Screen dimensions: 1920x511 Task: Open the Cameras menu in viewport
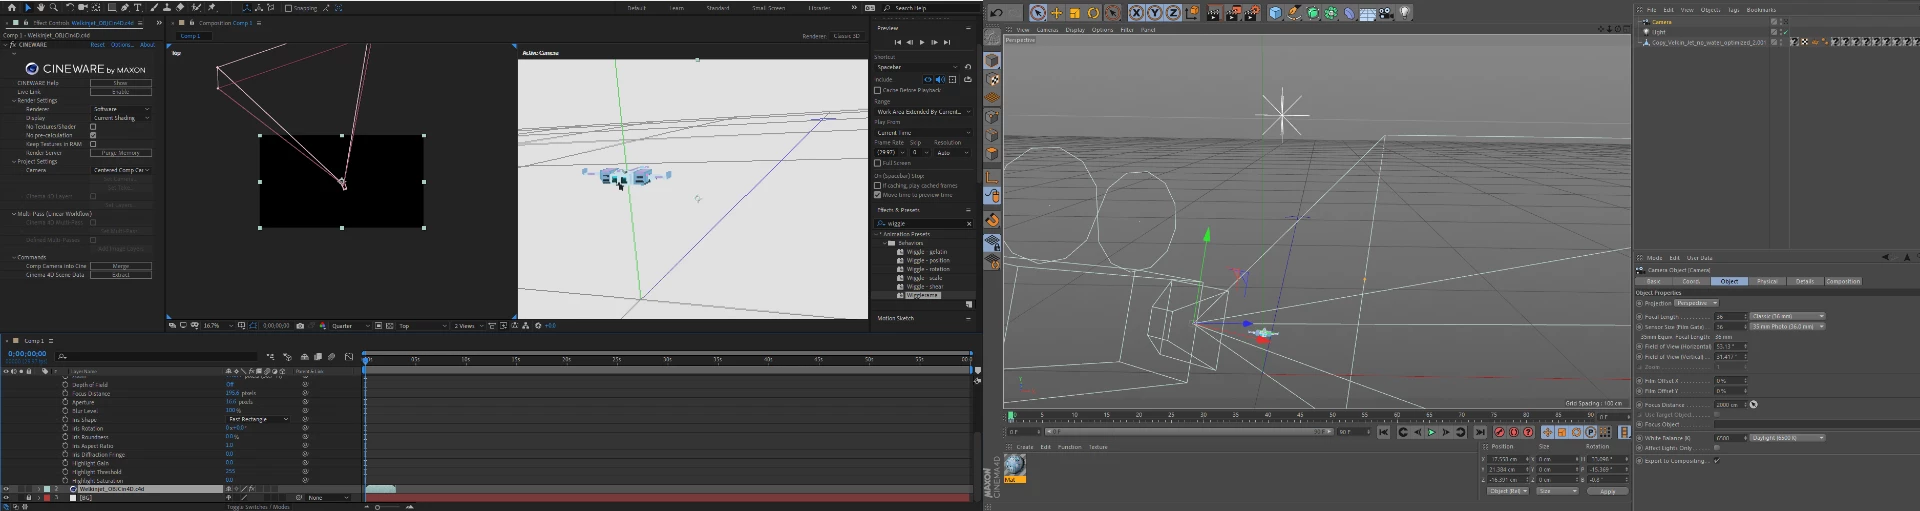point(1047,30)
